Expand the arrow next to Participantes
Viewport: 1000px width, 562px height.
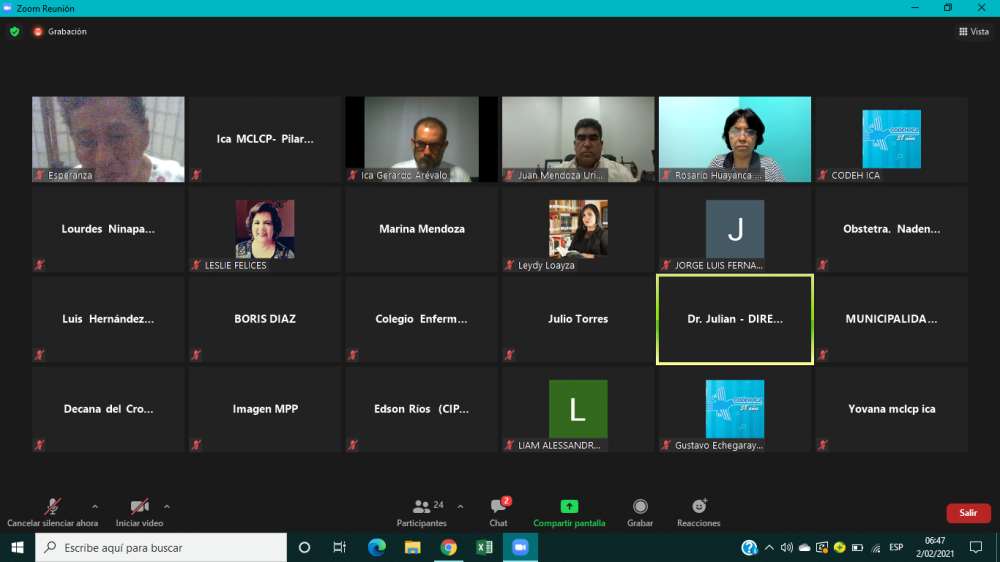pos(460,506)
